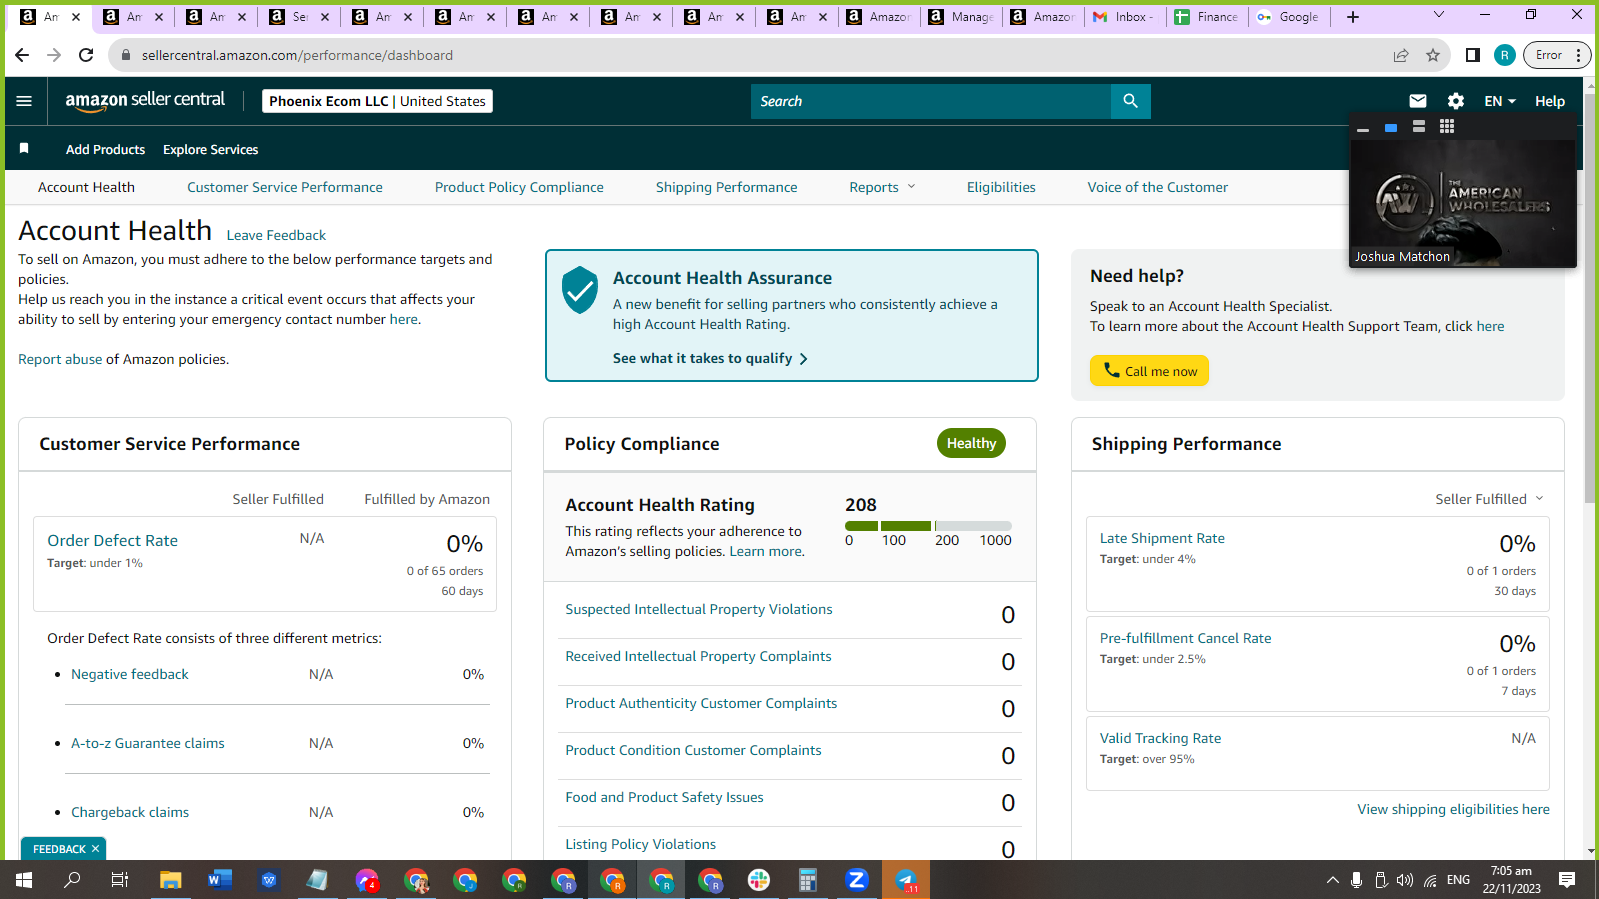Open the EN language dropdown
This screenshot has width=1599, height=899.
coord(1500,101)
